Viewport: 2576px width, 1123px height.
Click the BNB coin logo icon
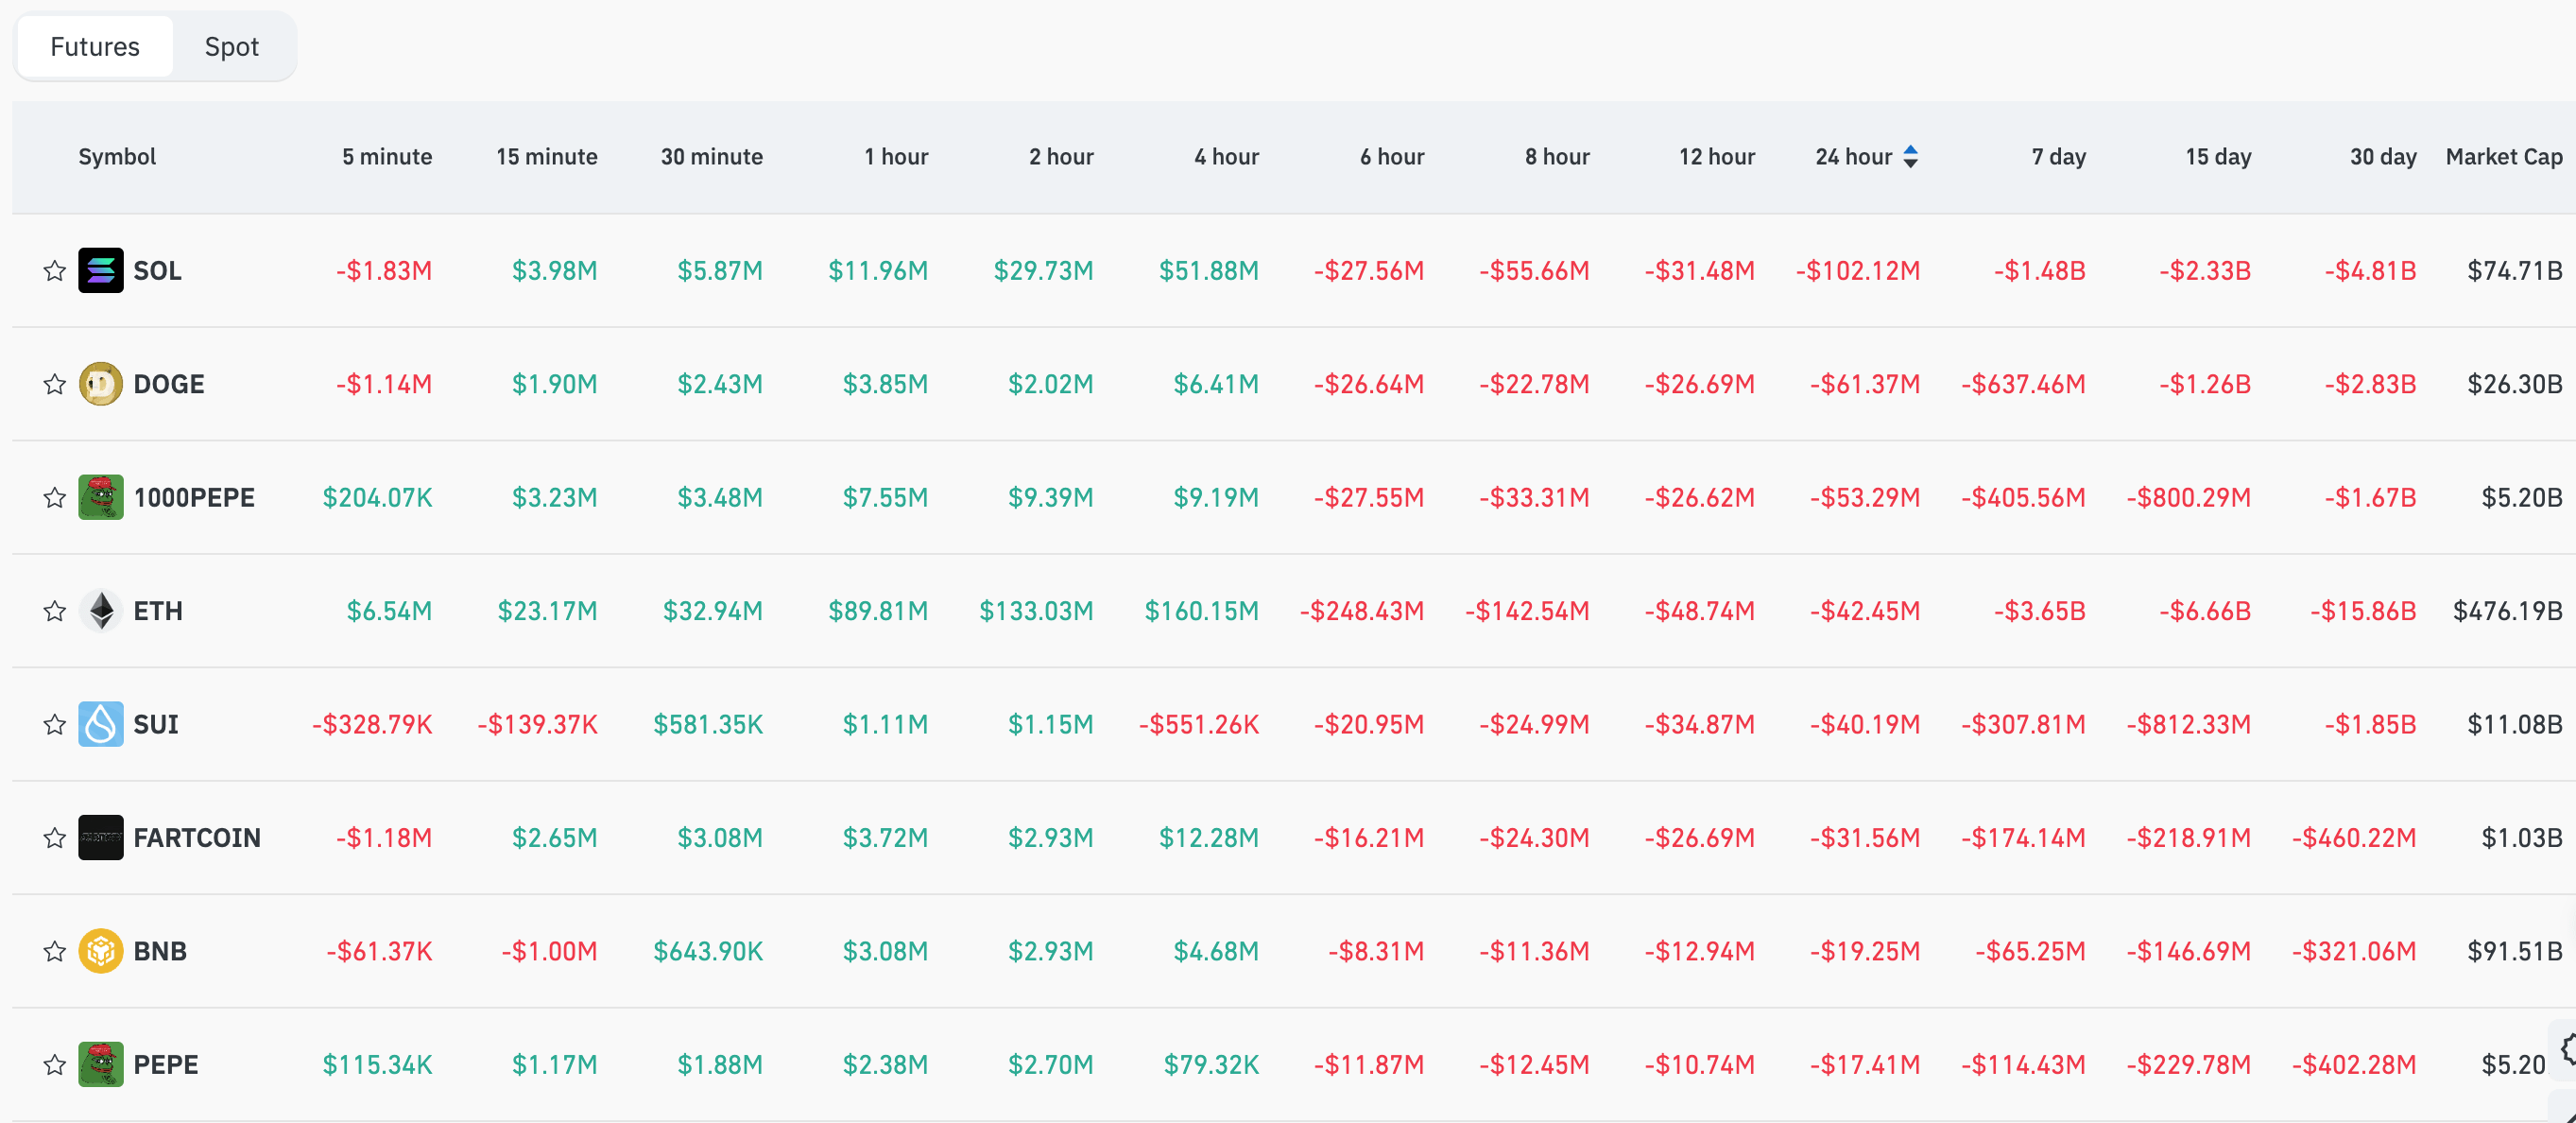point(101,951)
